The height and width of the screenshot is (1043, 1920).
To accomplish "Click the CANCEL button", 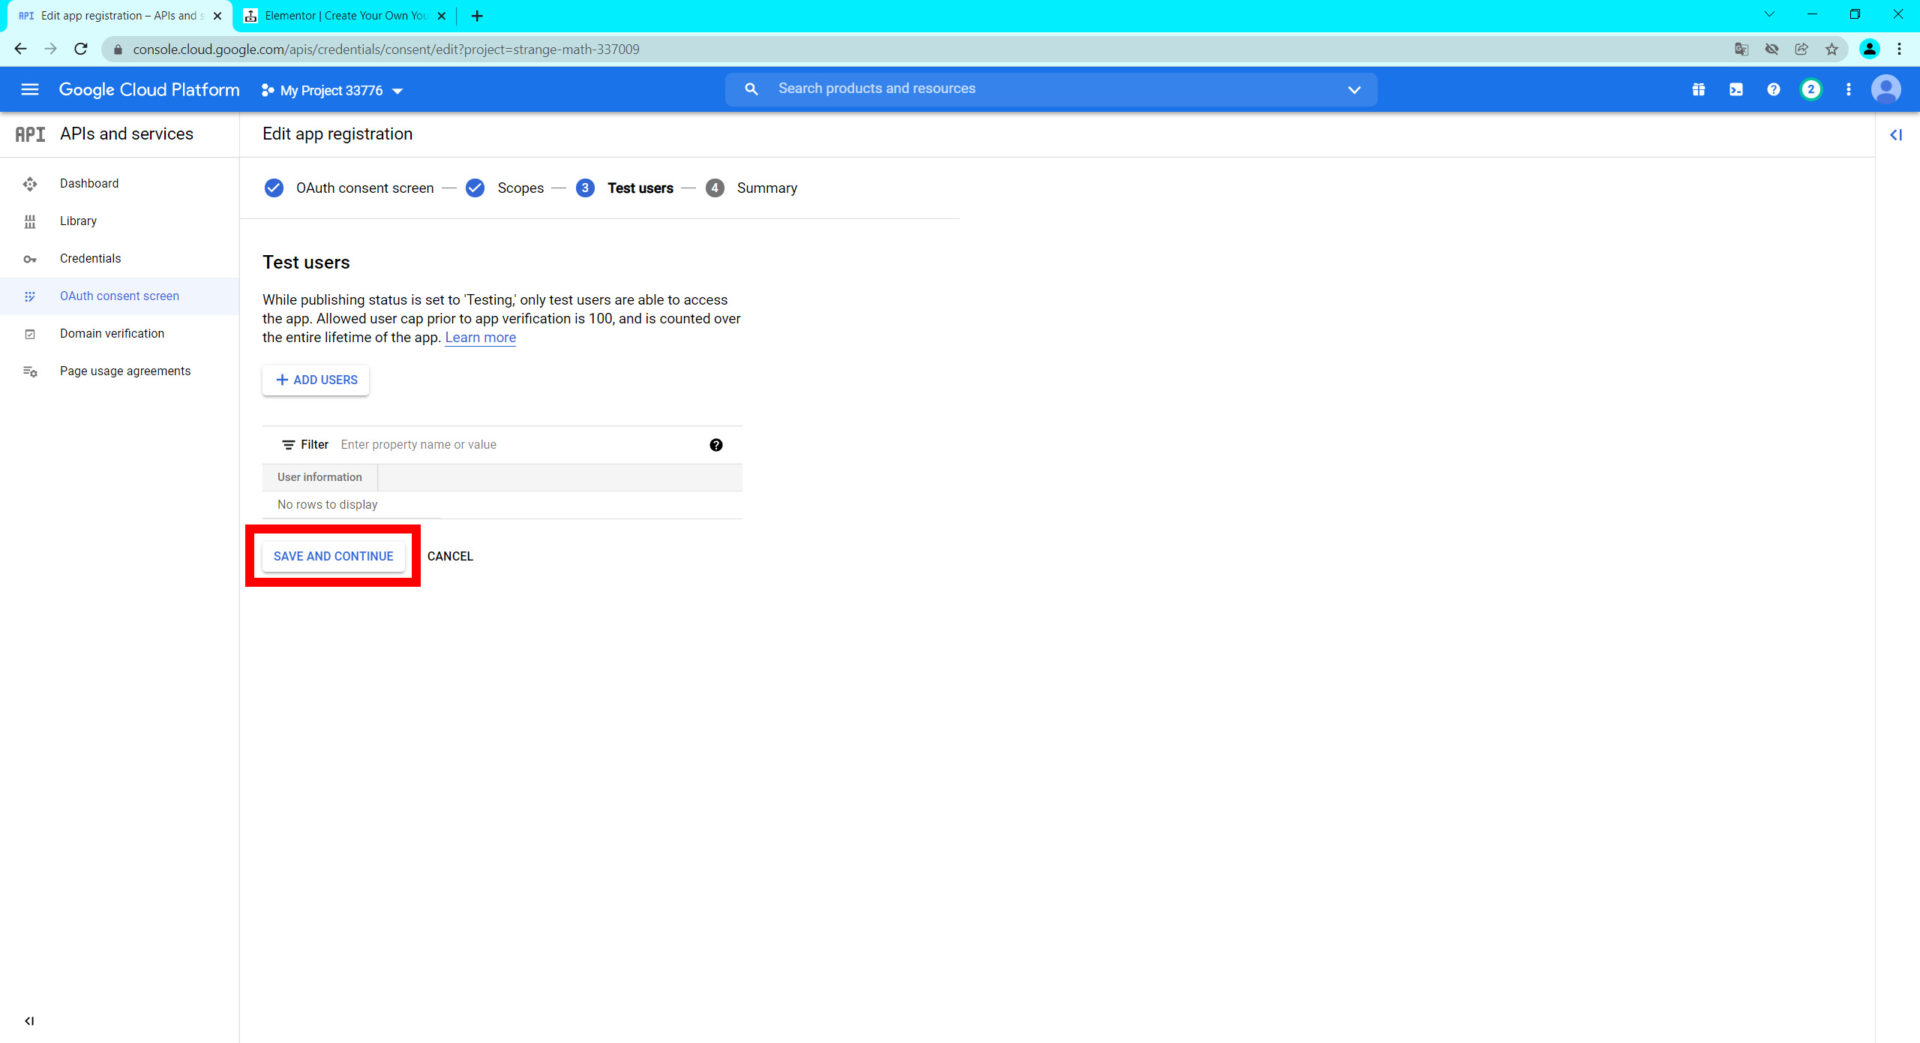I will pyautogui.click(x=450, y=556).
